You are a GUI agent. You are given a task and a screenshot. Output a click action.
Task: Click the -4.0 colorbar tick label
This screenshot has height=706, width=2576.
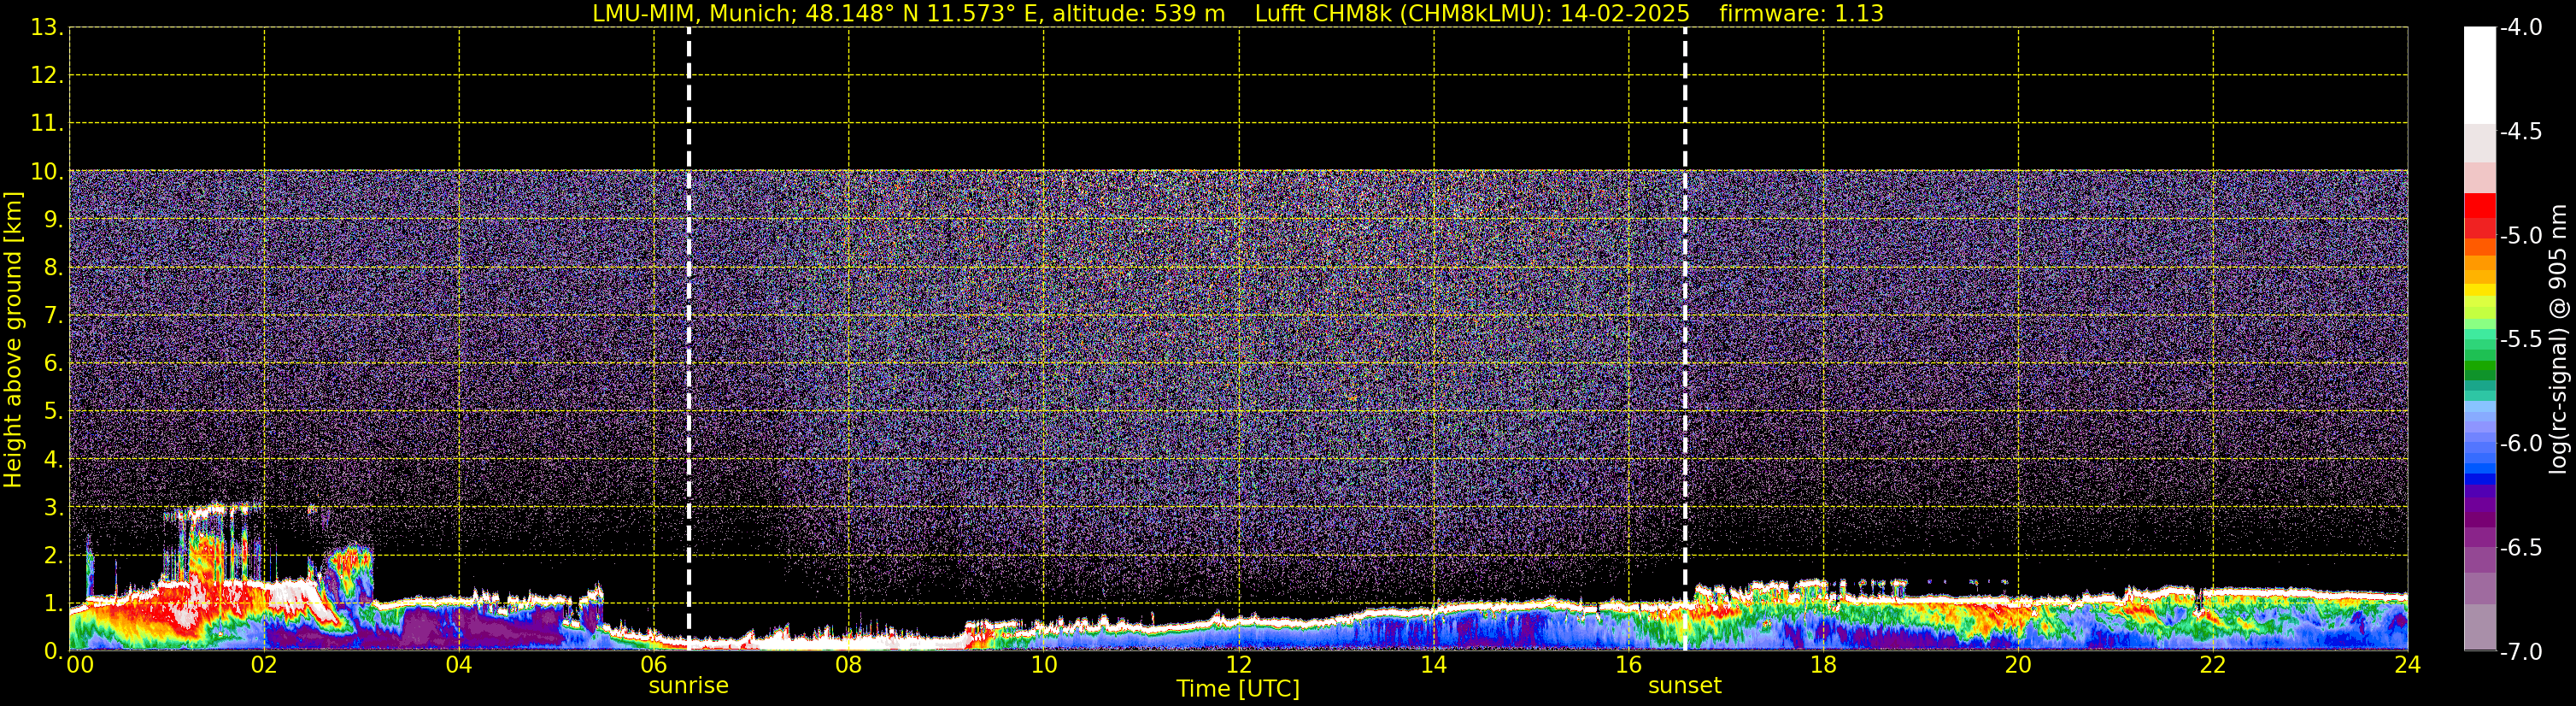click(2521, 28)
